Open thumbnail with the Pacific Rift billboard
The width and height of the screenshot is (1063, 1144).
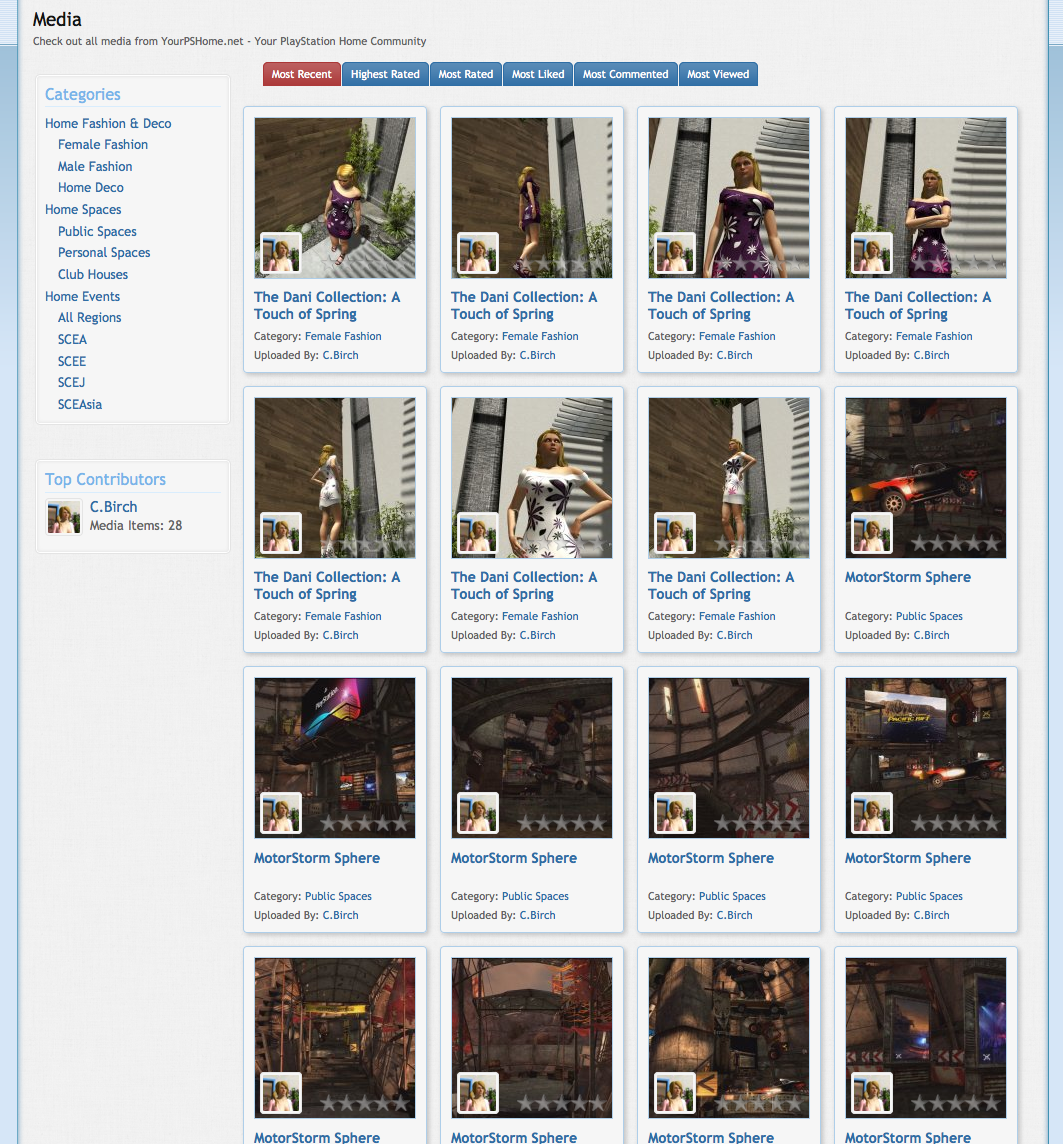click(926, 758)
